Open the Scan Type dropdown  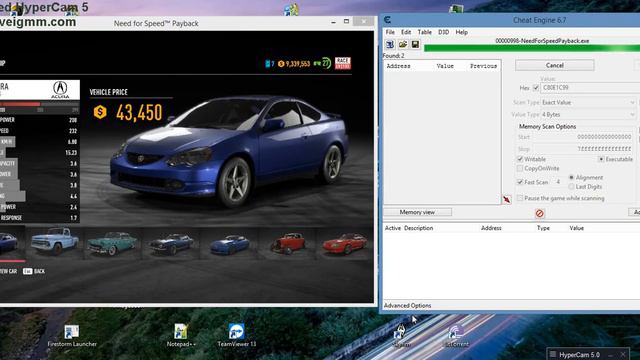pyautogui.click(x=588, y=102)
